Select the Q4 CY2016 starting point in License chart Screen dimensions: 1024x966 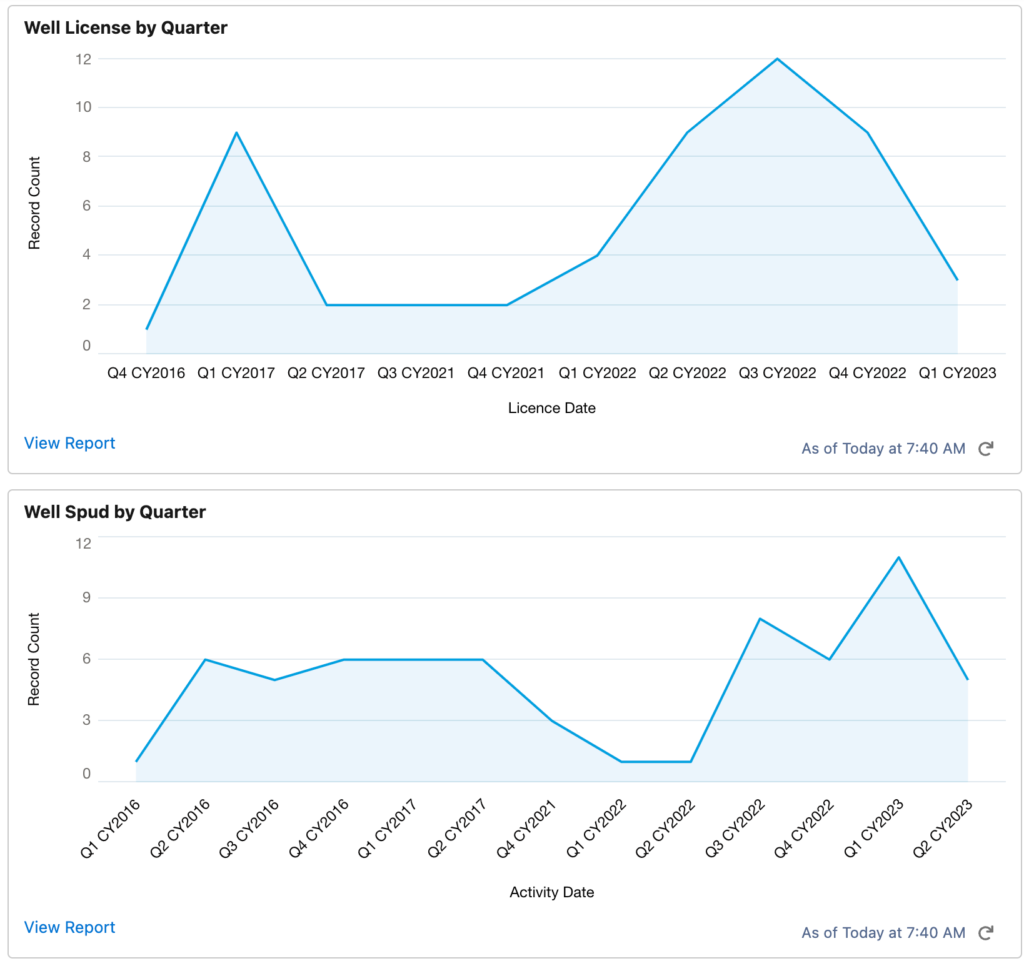(x=147, y=329)
